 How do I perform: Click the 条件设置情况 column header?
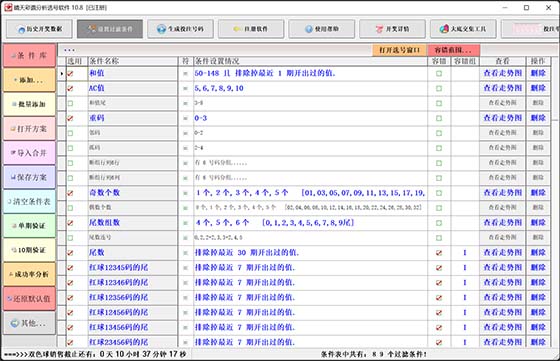[x=310, y=61]
